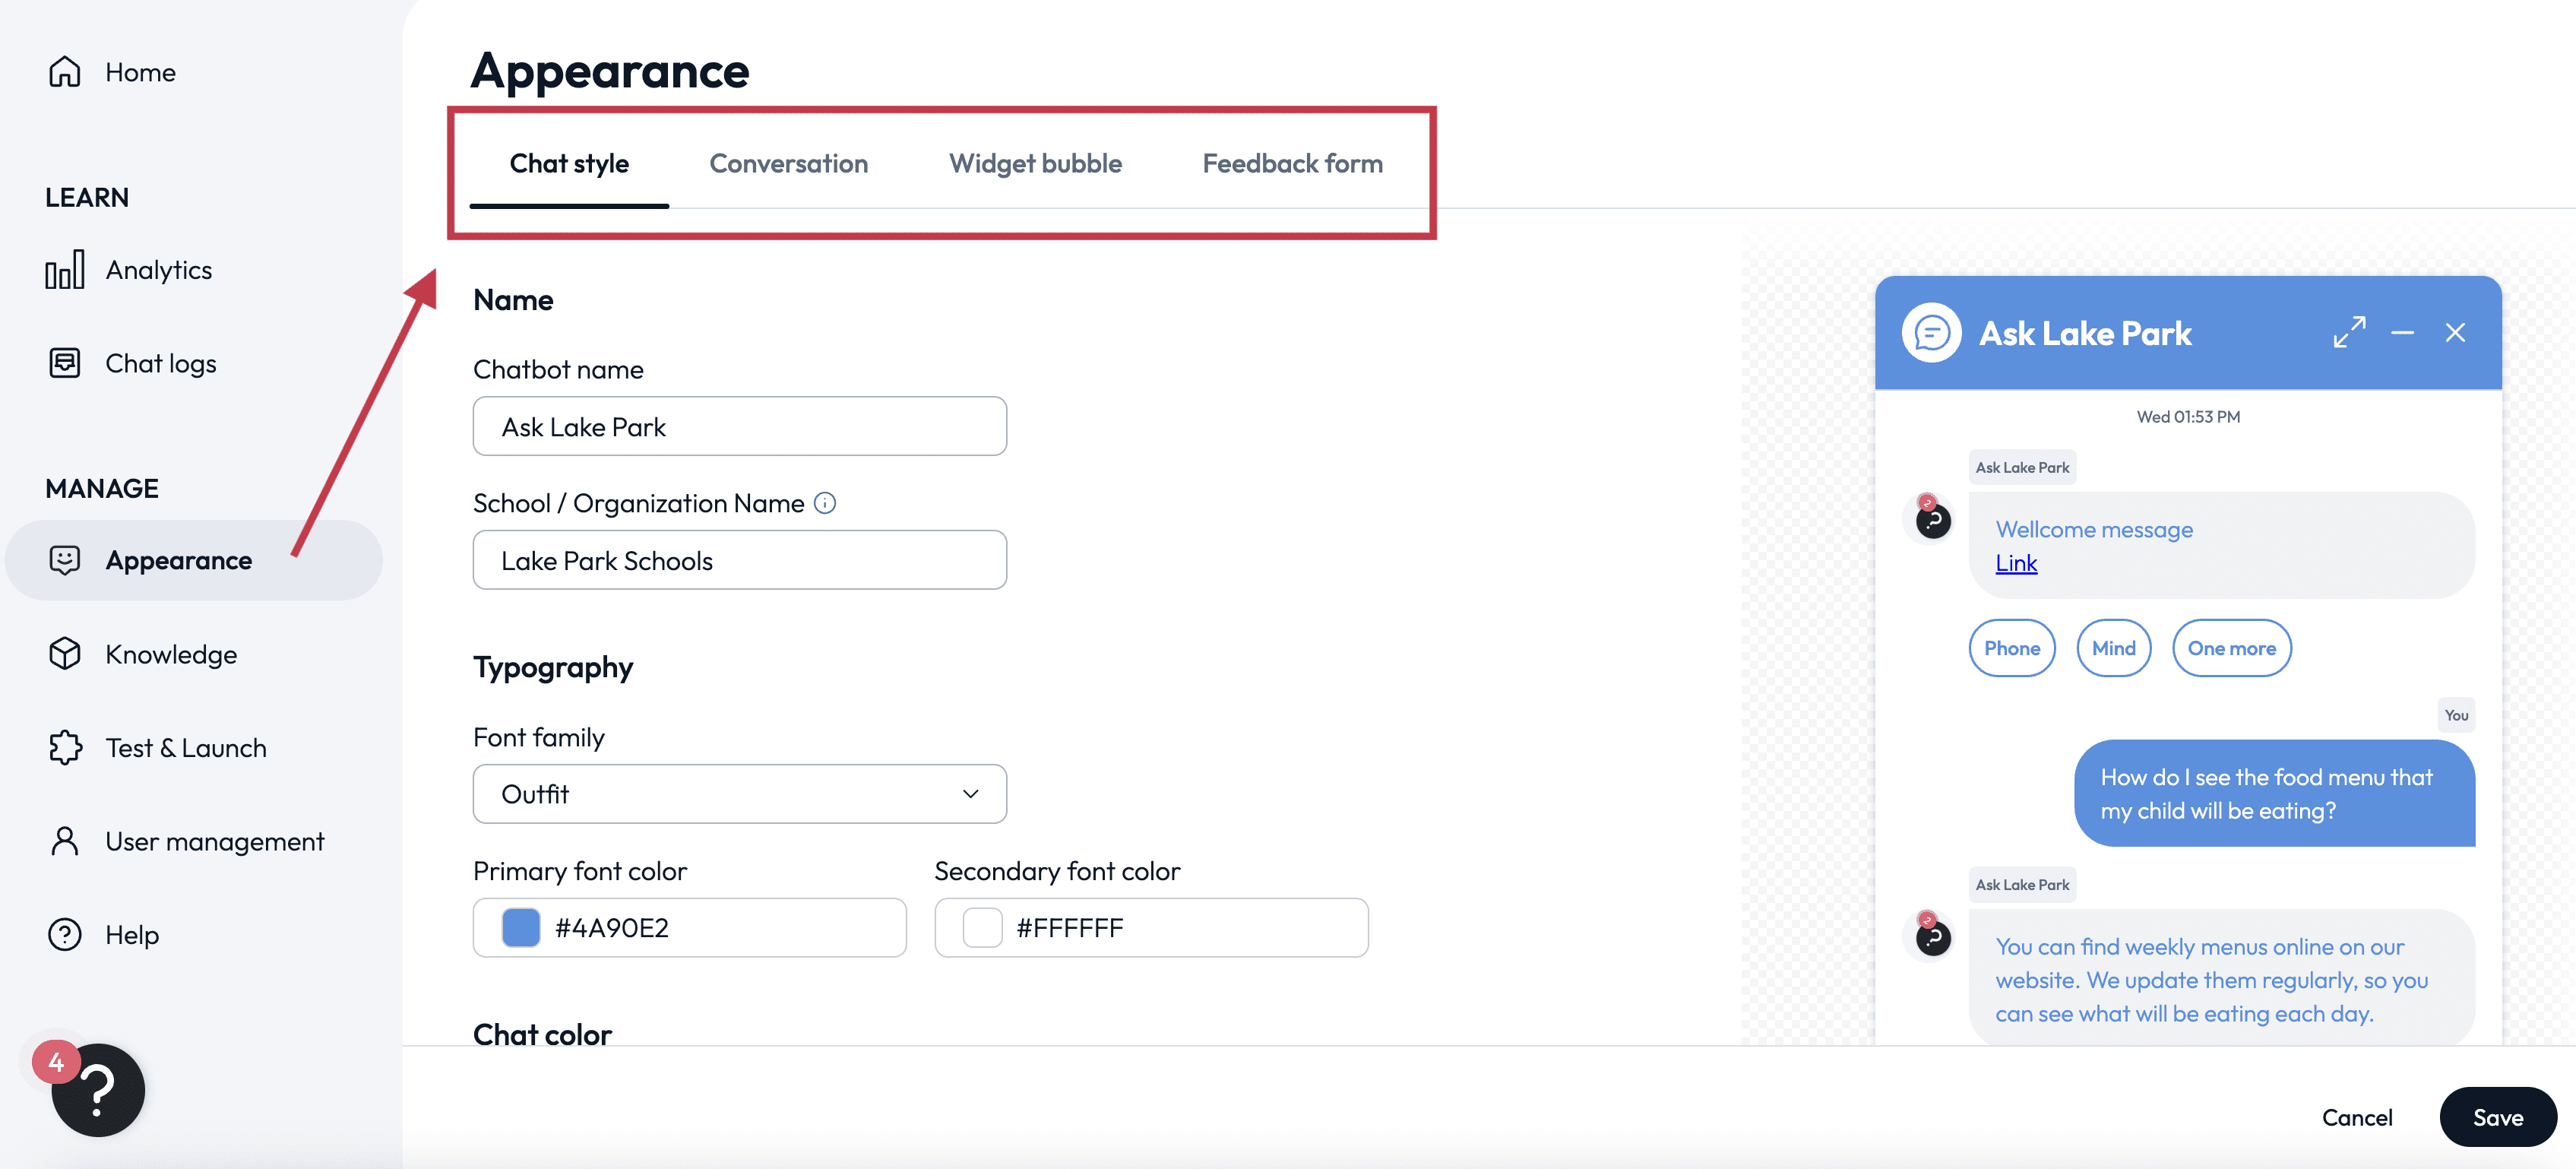Image resolution: width=2576 pixels, height=1169 pixels.
Task: Open the Font family dropdown chevron
Action: (970, 794)
